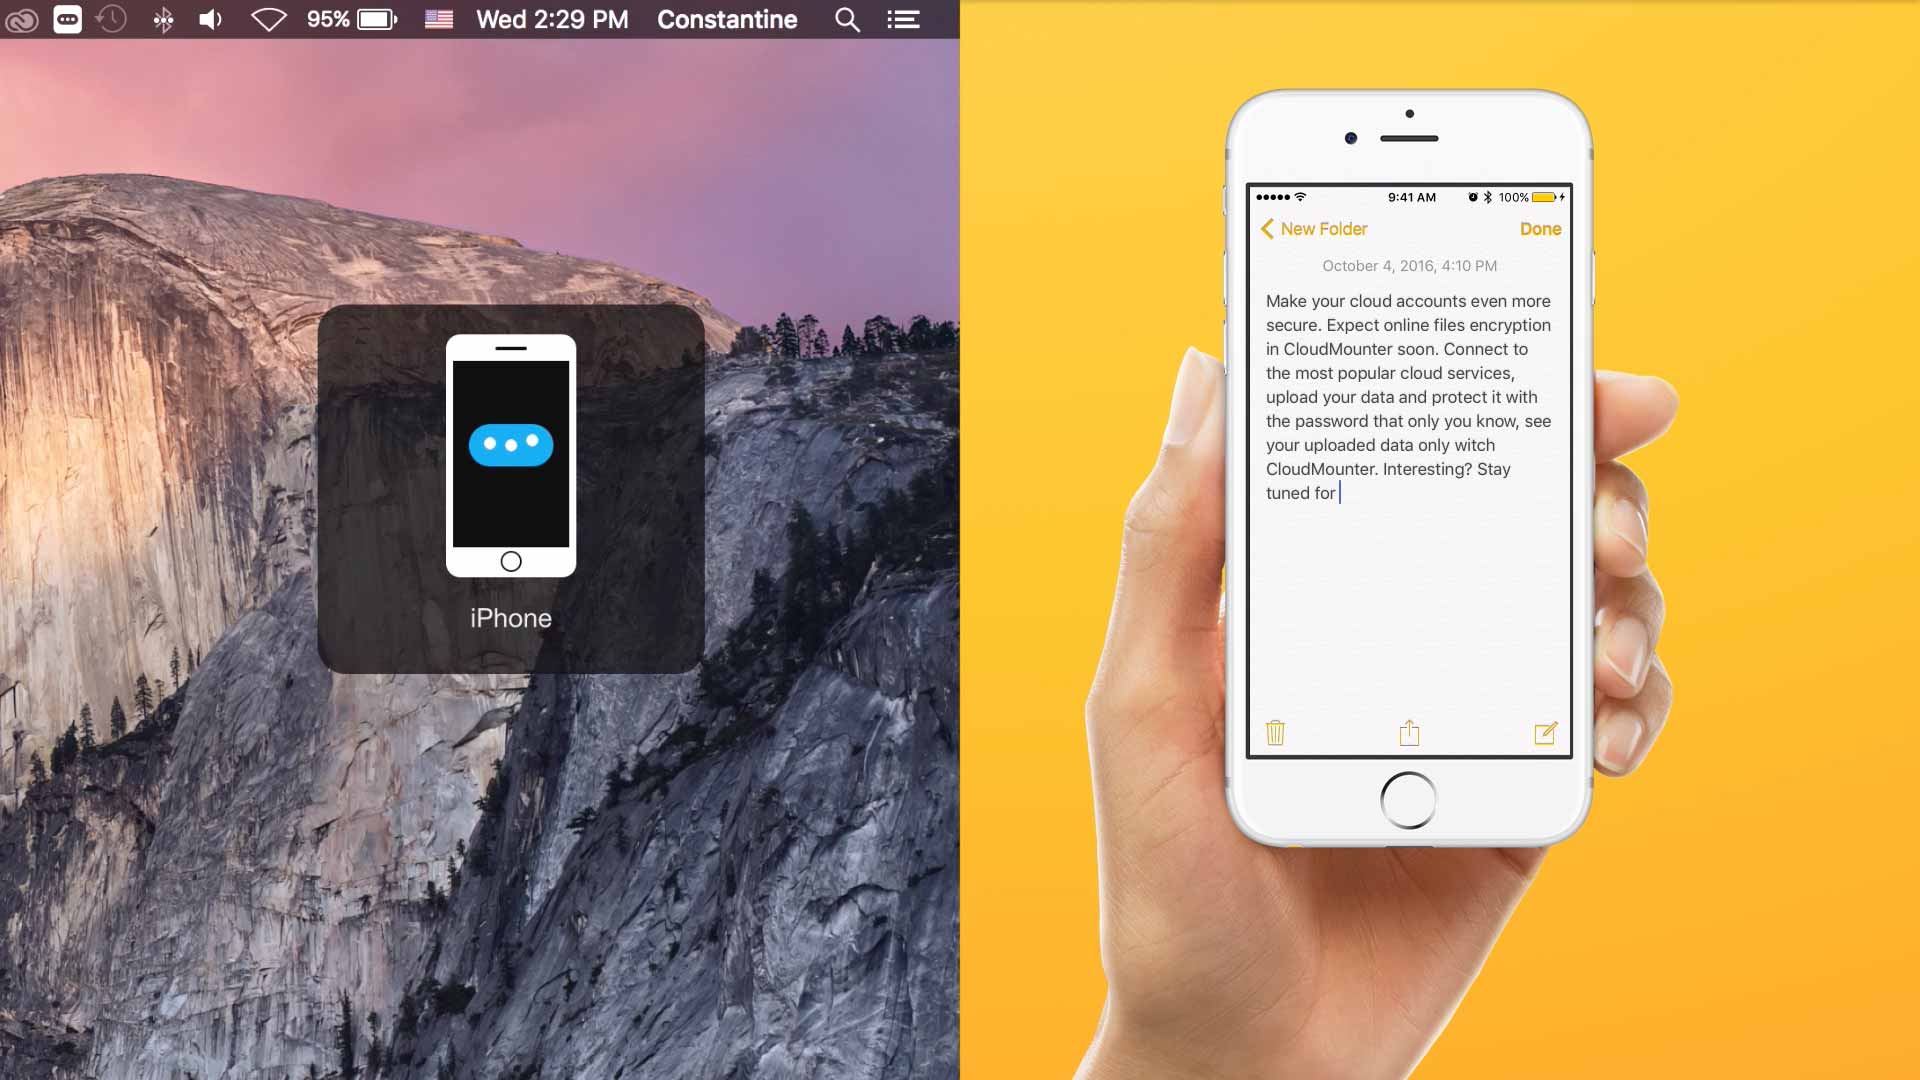Open Spotlight search via magnifier icon

pos(848,18)
